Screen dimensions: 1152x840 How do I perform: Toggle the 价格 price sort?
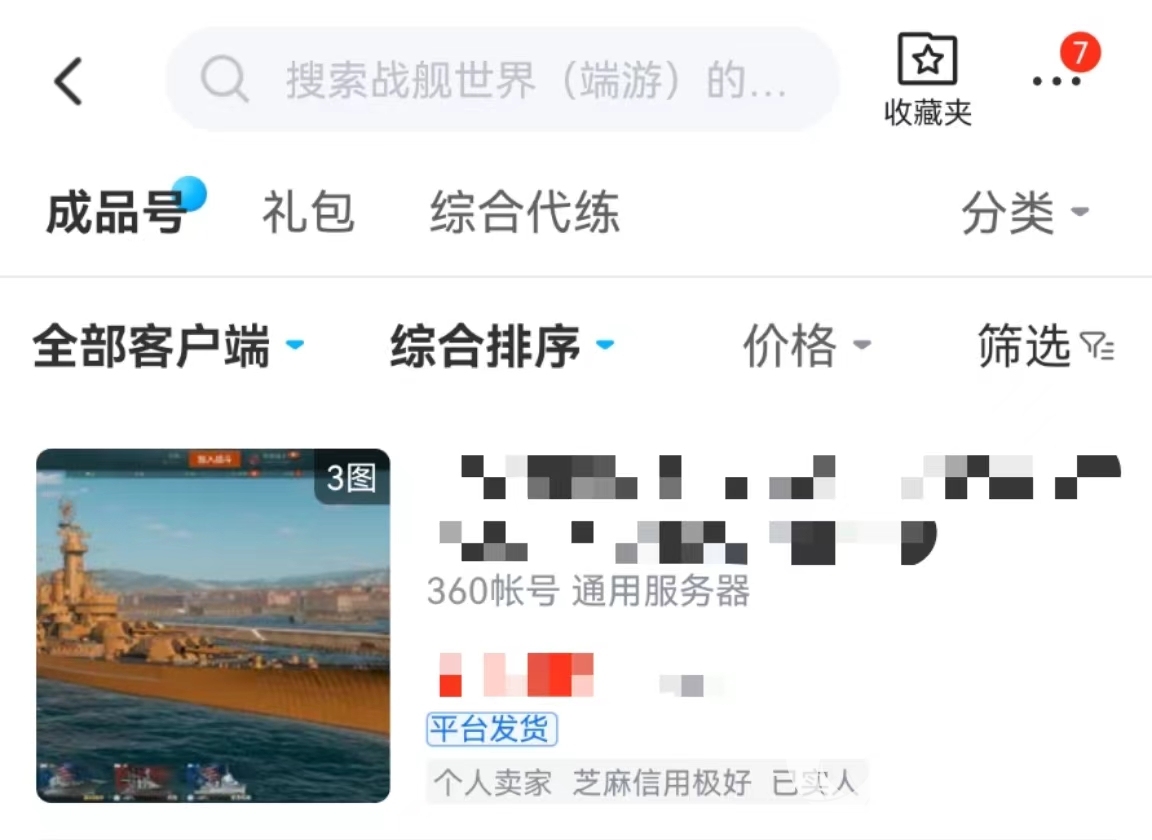point(807,345)
